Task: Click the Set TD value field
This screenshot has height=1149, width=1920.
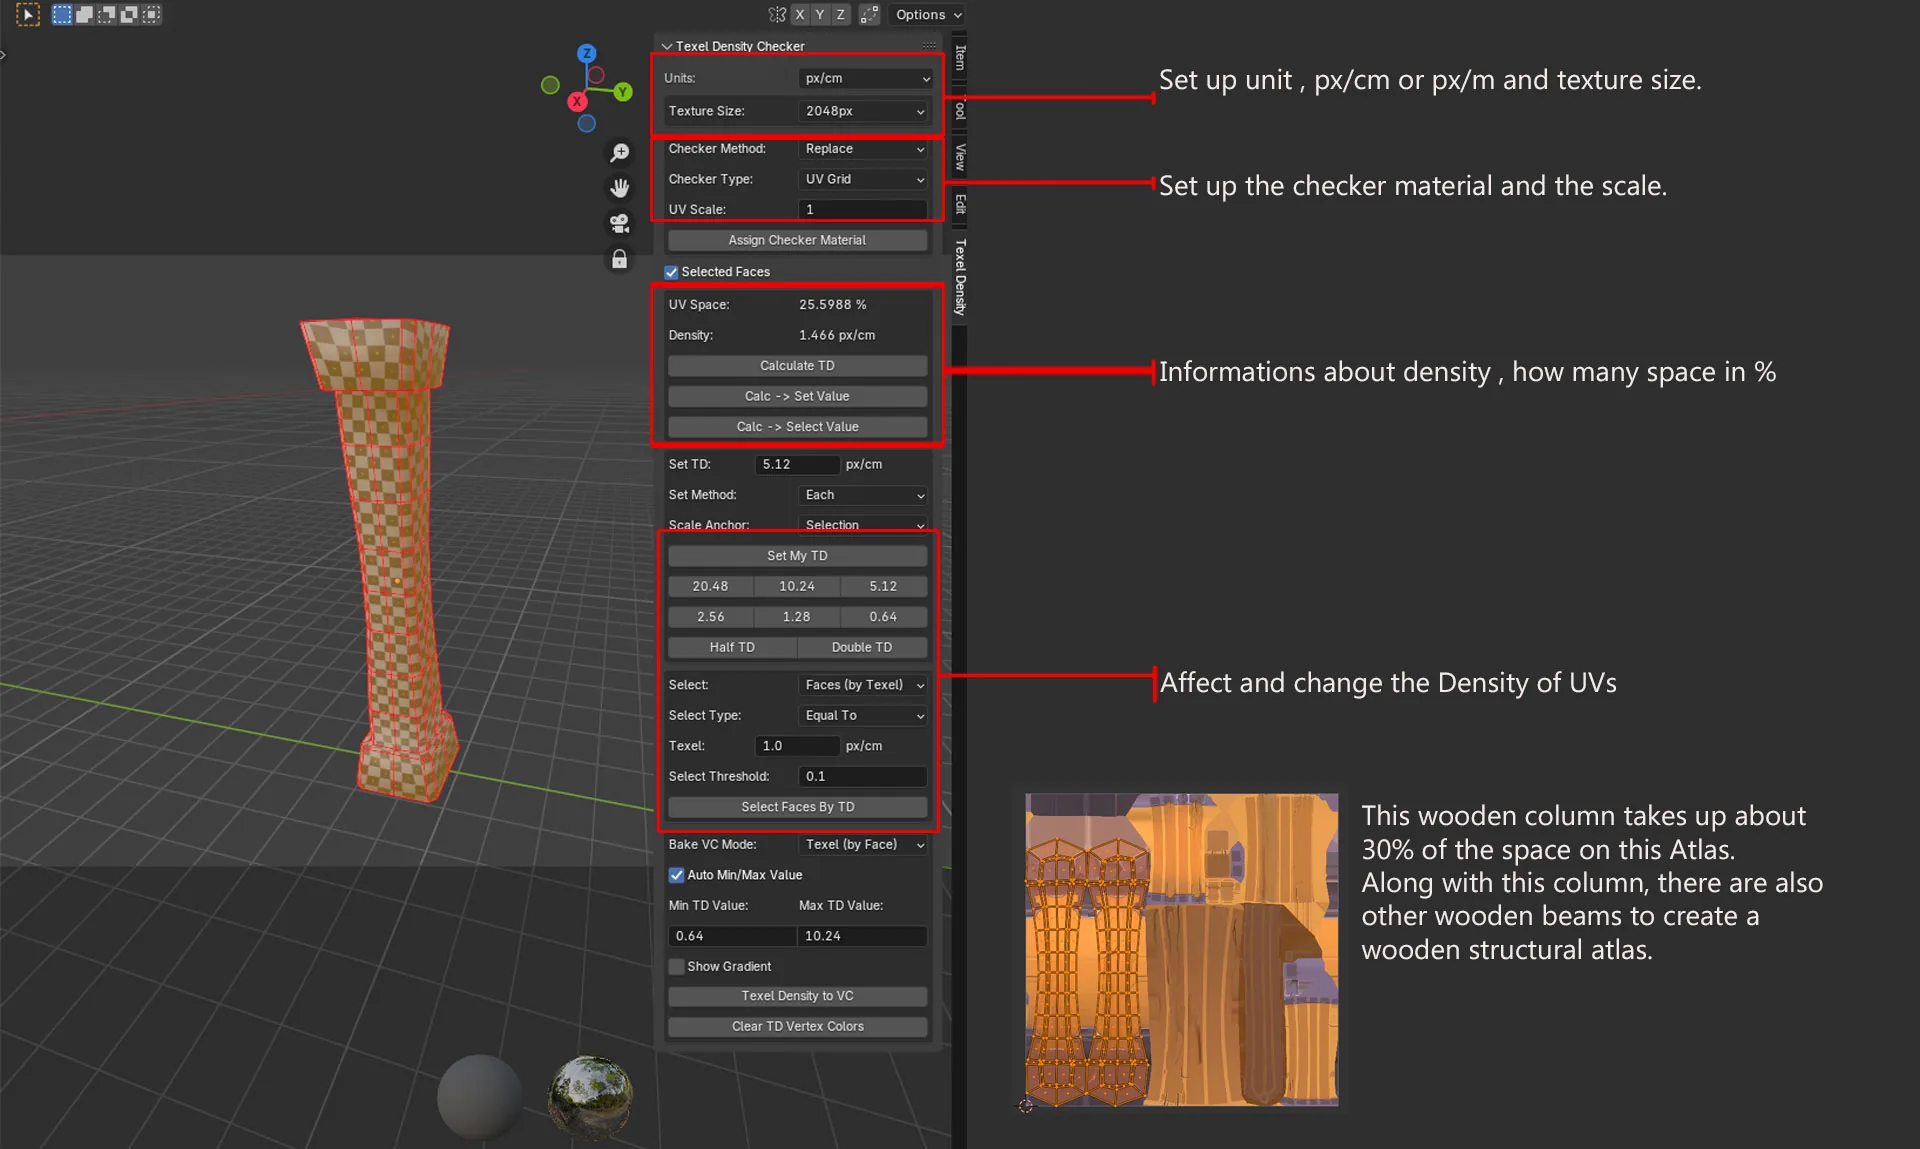Action: coord(797,464)
